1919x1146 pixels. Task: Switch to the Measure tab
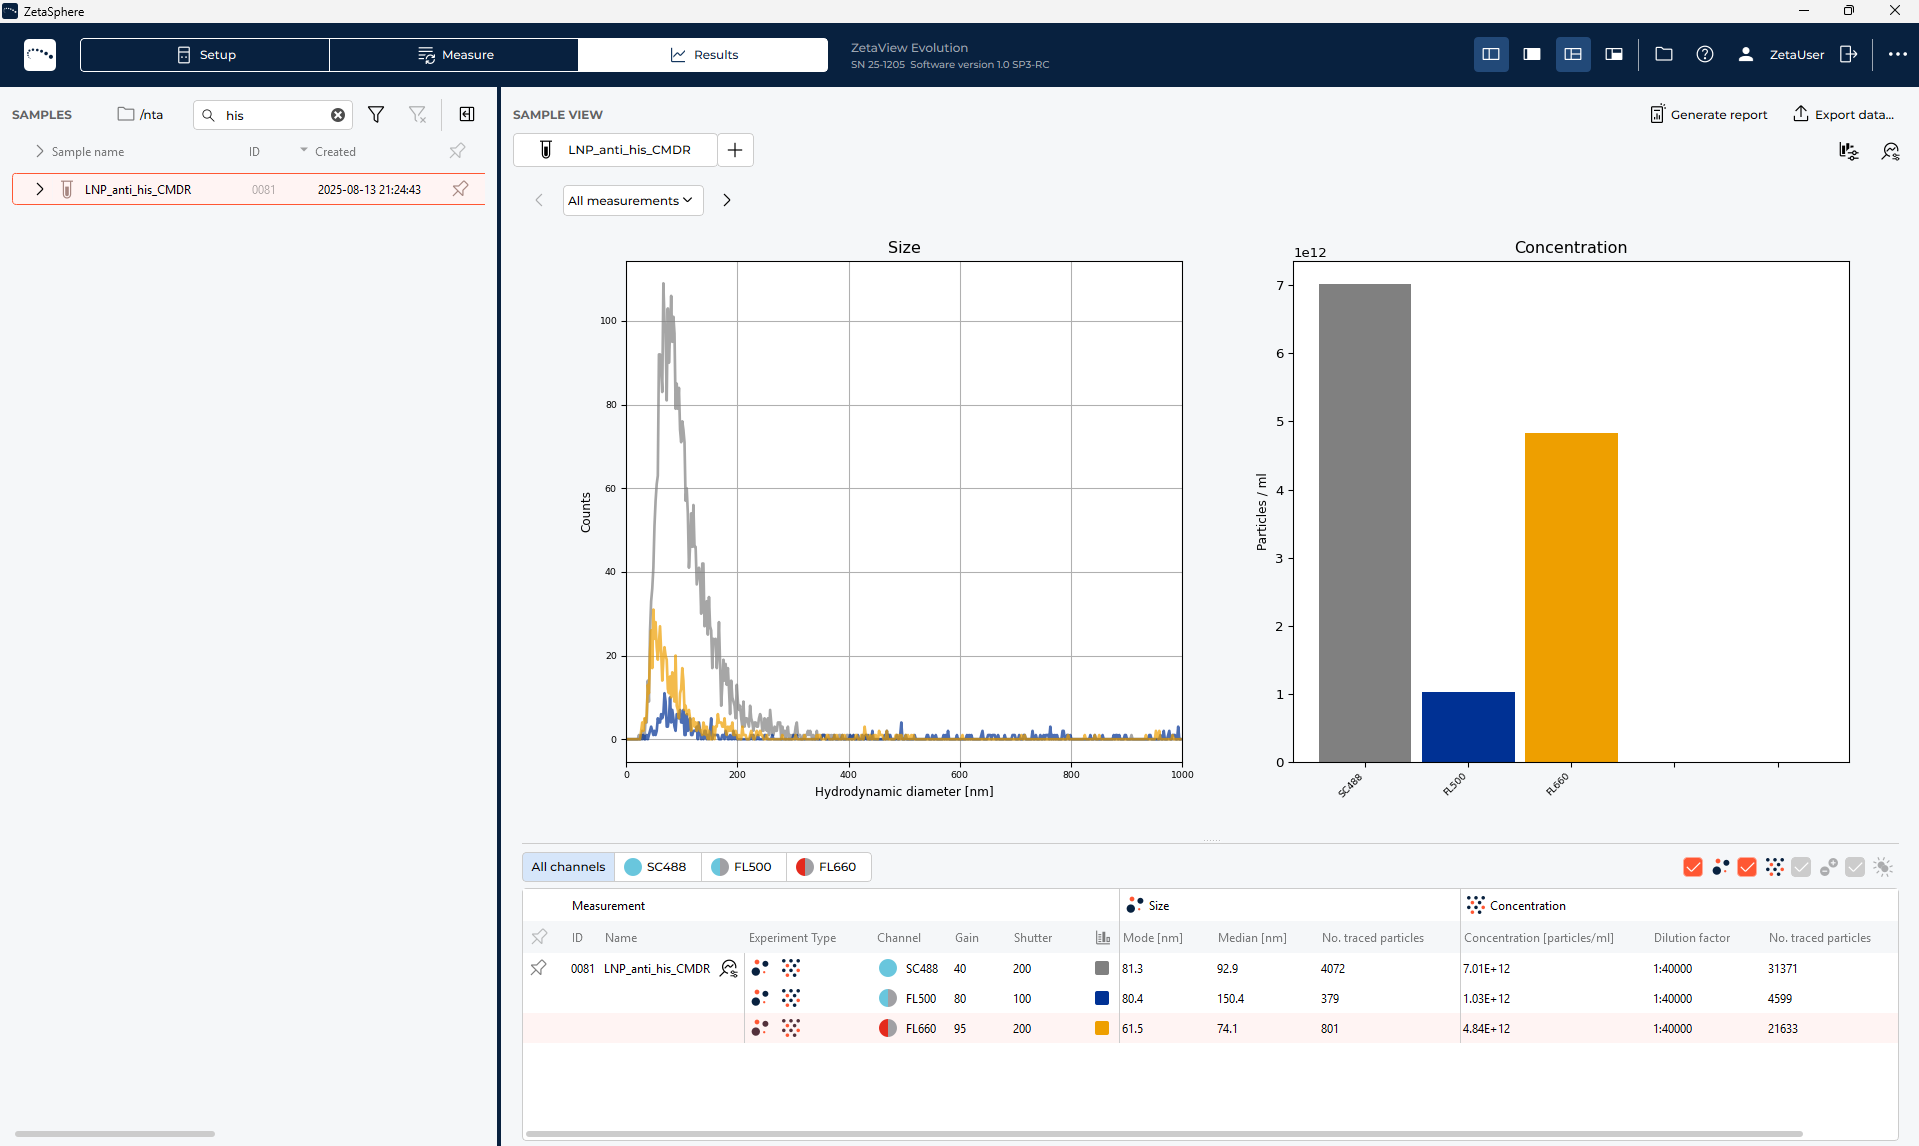454,55
